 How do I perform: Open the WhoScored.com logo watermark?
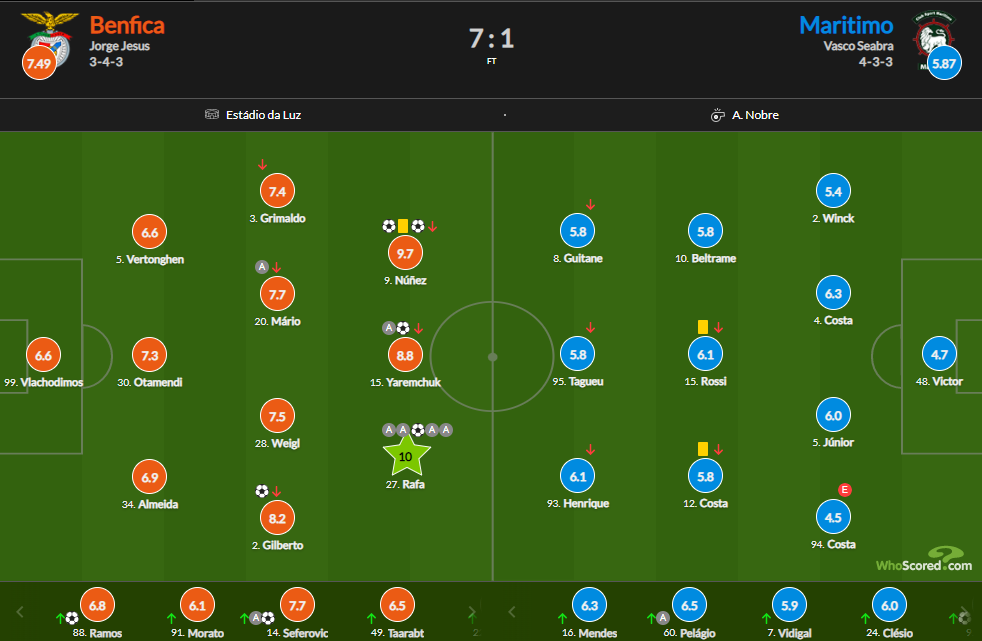[x=924, y=560]
